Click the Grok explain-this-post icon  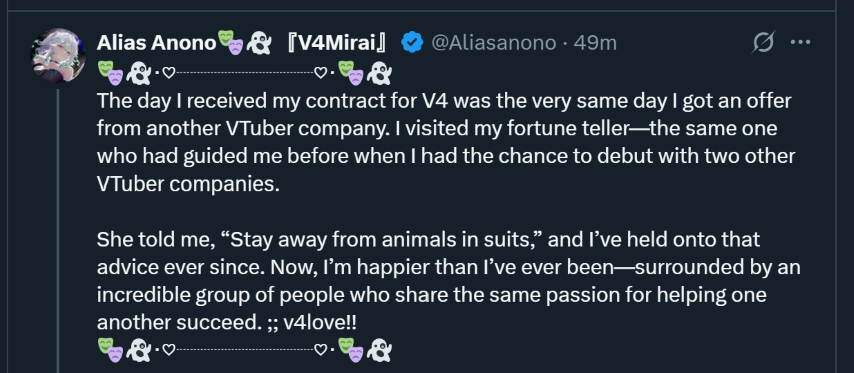(x=762, y=42)
